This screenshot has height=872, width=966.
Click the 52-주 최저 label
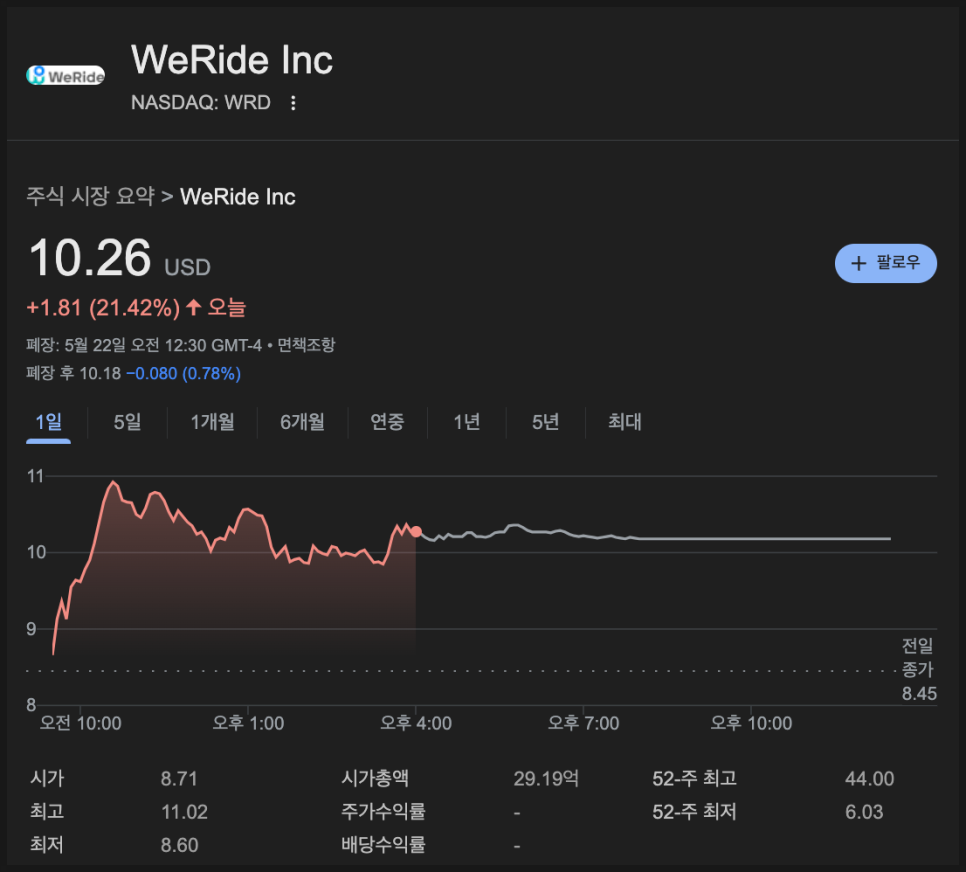[694, 812]
